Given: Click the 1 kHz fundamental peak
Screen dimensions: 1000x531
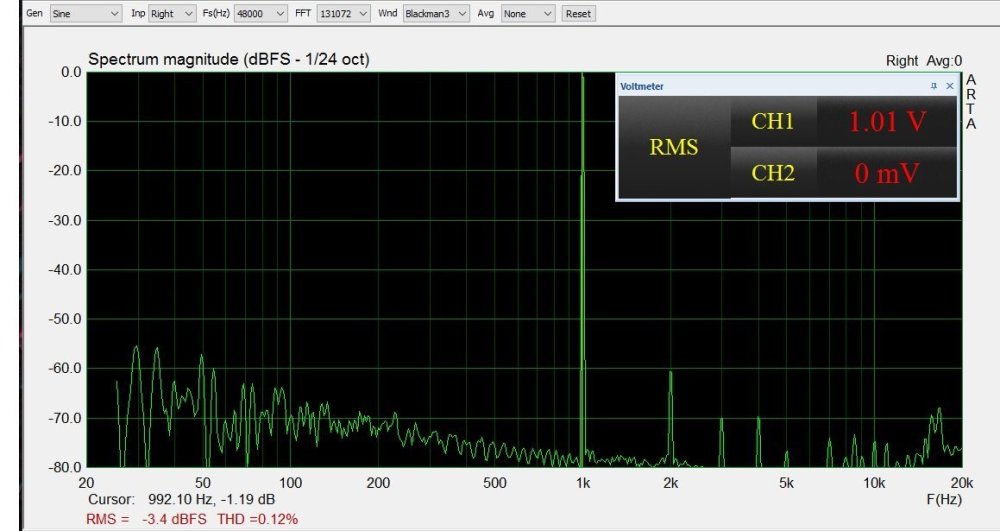Looking at the screenshot, I should tap(582, 80).
